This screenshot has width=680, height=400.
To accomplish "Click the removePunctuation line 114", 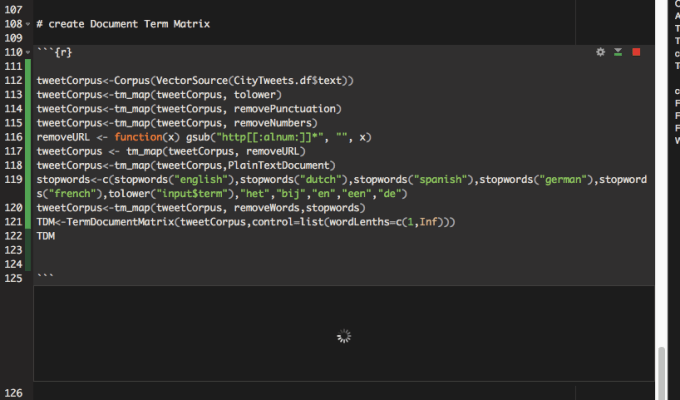I will point(189,108).
